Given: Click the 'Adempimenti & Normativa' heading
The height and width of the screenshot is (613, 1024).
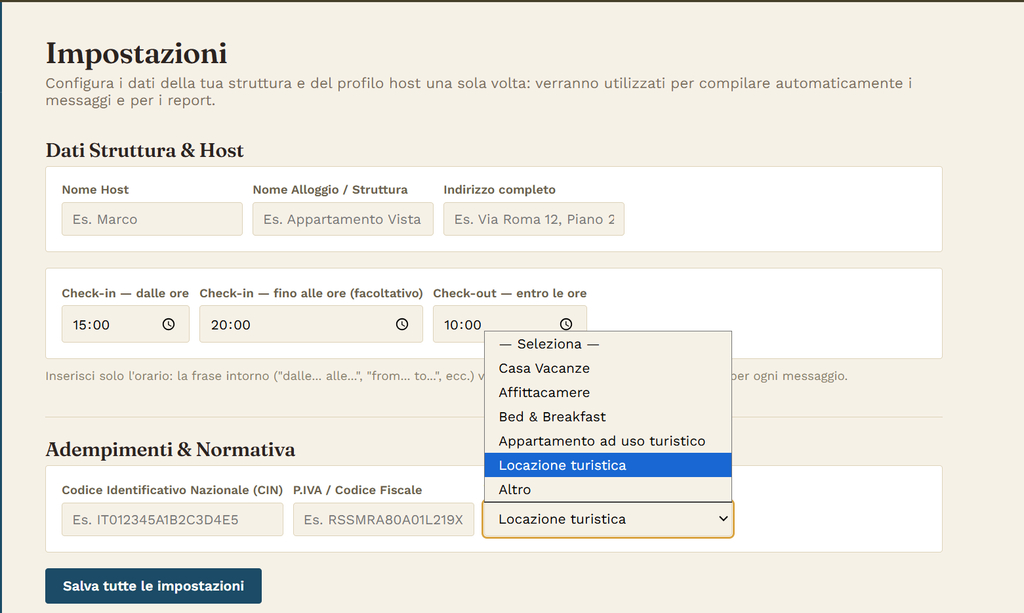Looking at the screenshot, I should coord(170,449).
